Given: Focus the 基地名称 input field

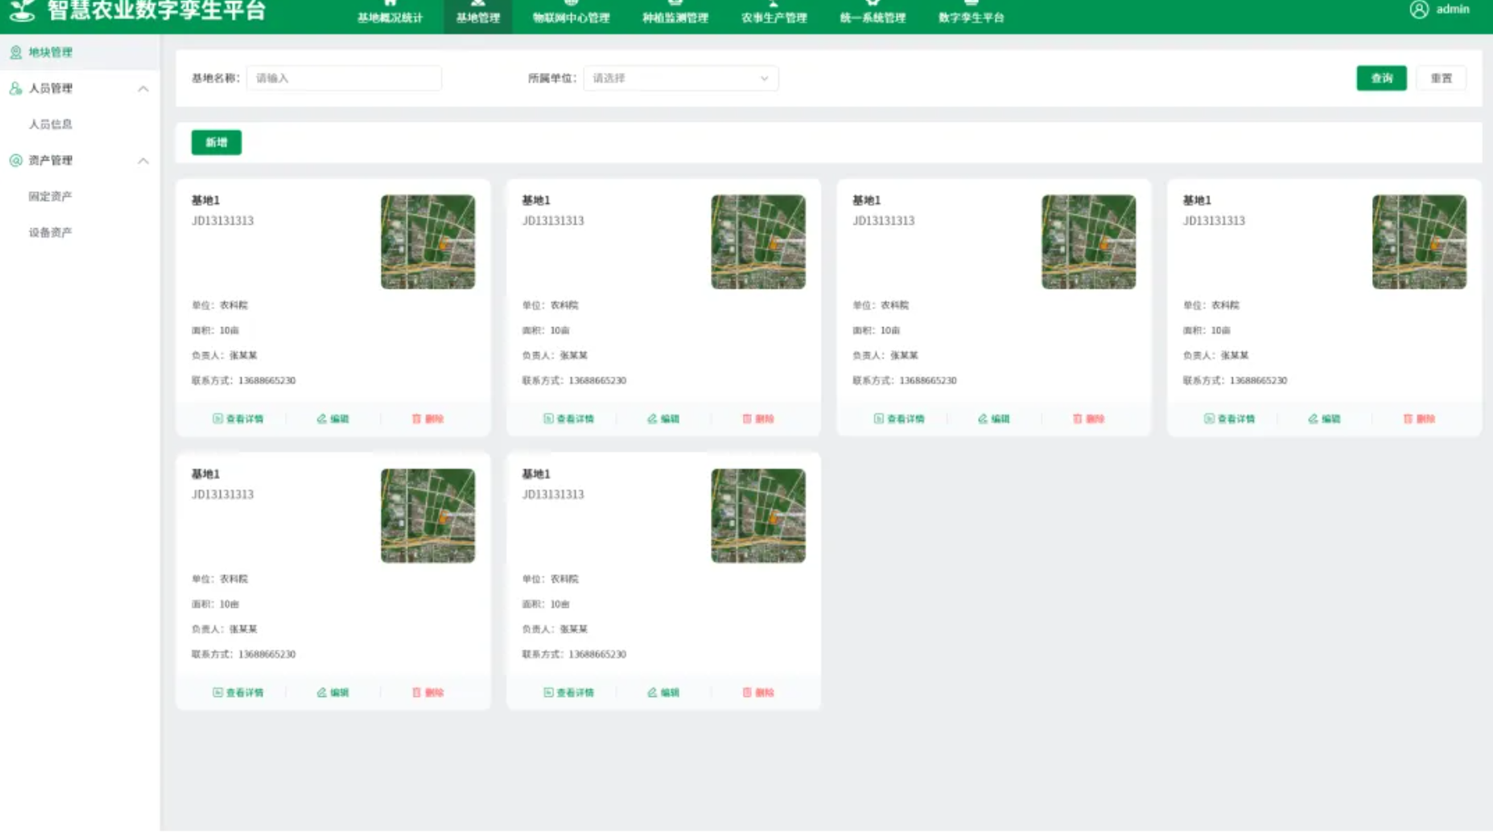Looking at the screenshot, I should tap(344, 78).
